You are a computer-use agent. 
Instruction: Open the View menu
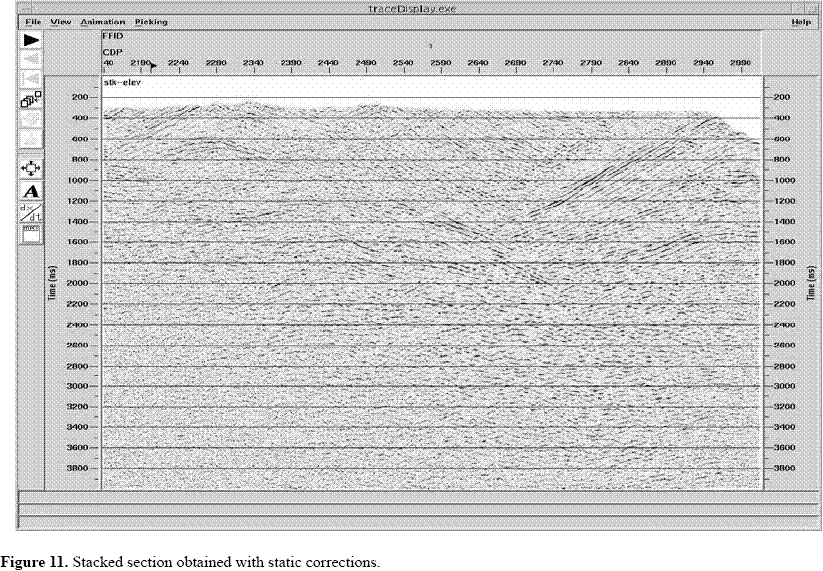tap(61, 21)
